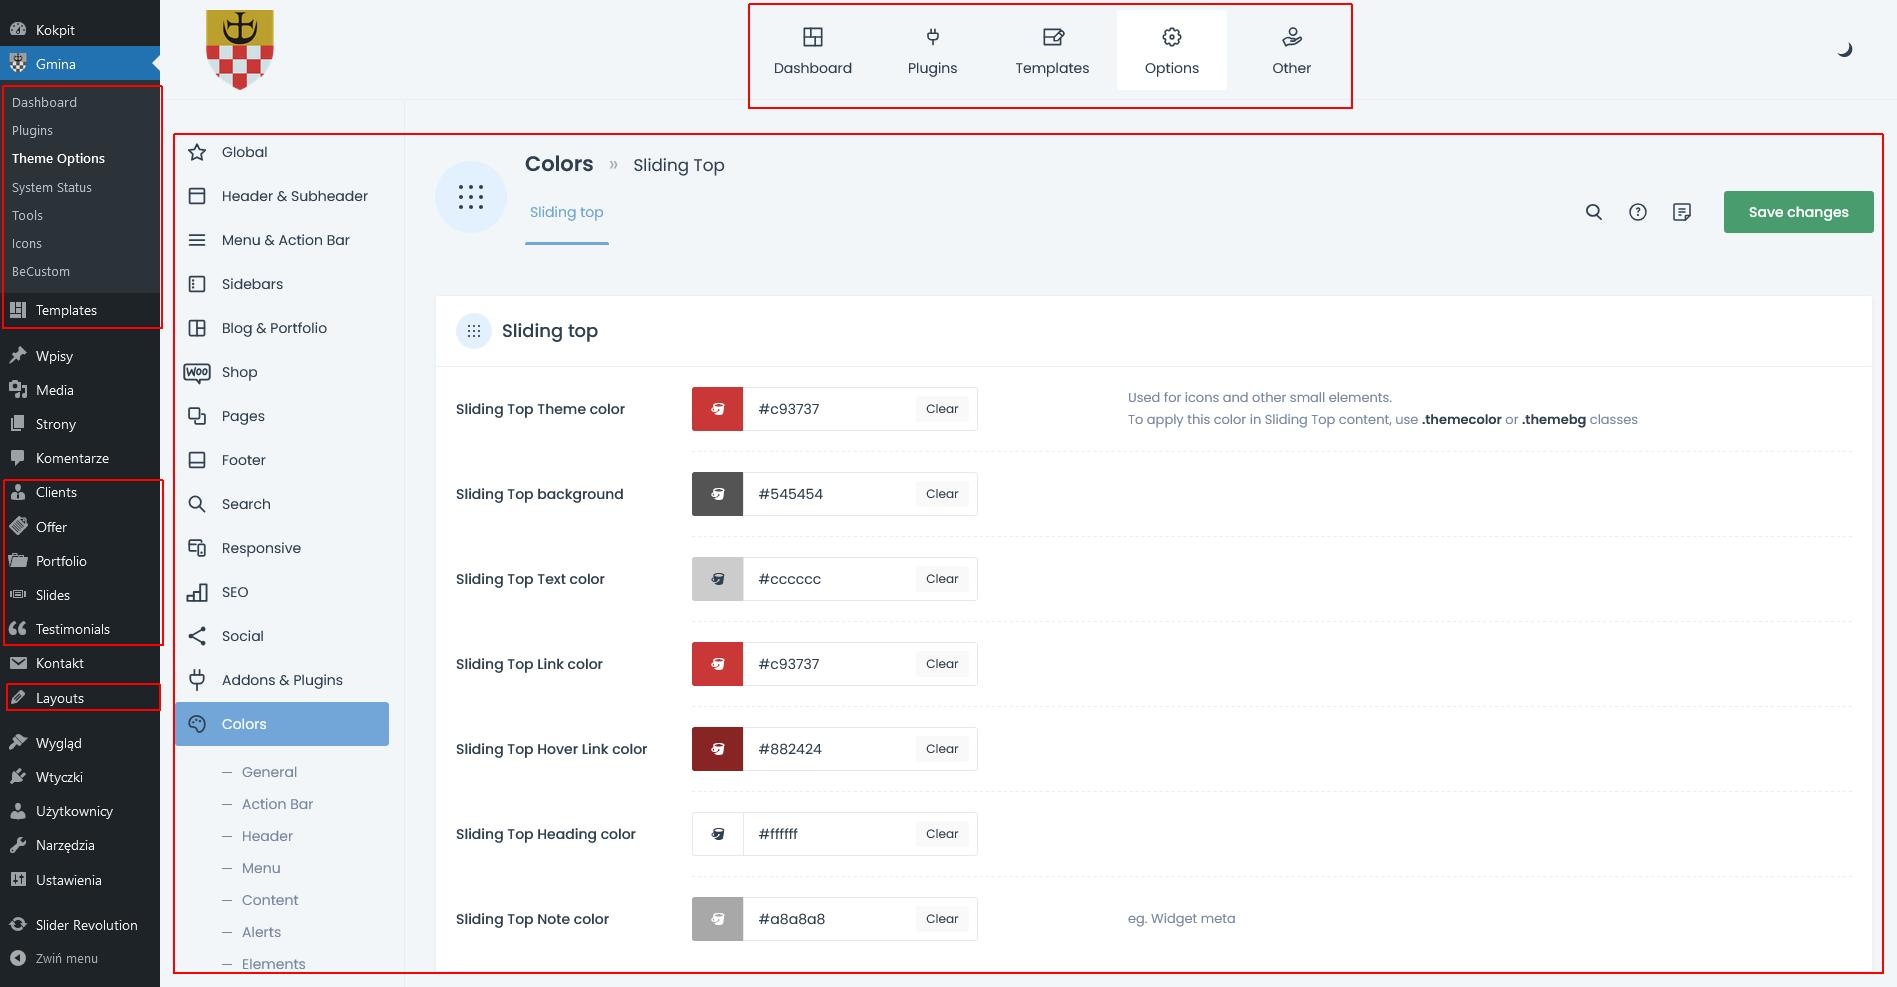Image resolution: width=1897 pixels, height=987 pixels.
Task: Clear the Sliding Top Hover Link color
Action: 942,749
